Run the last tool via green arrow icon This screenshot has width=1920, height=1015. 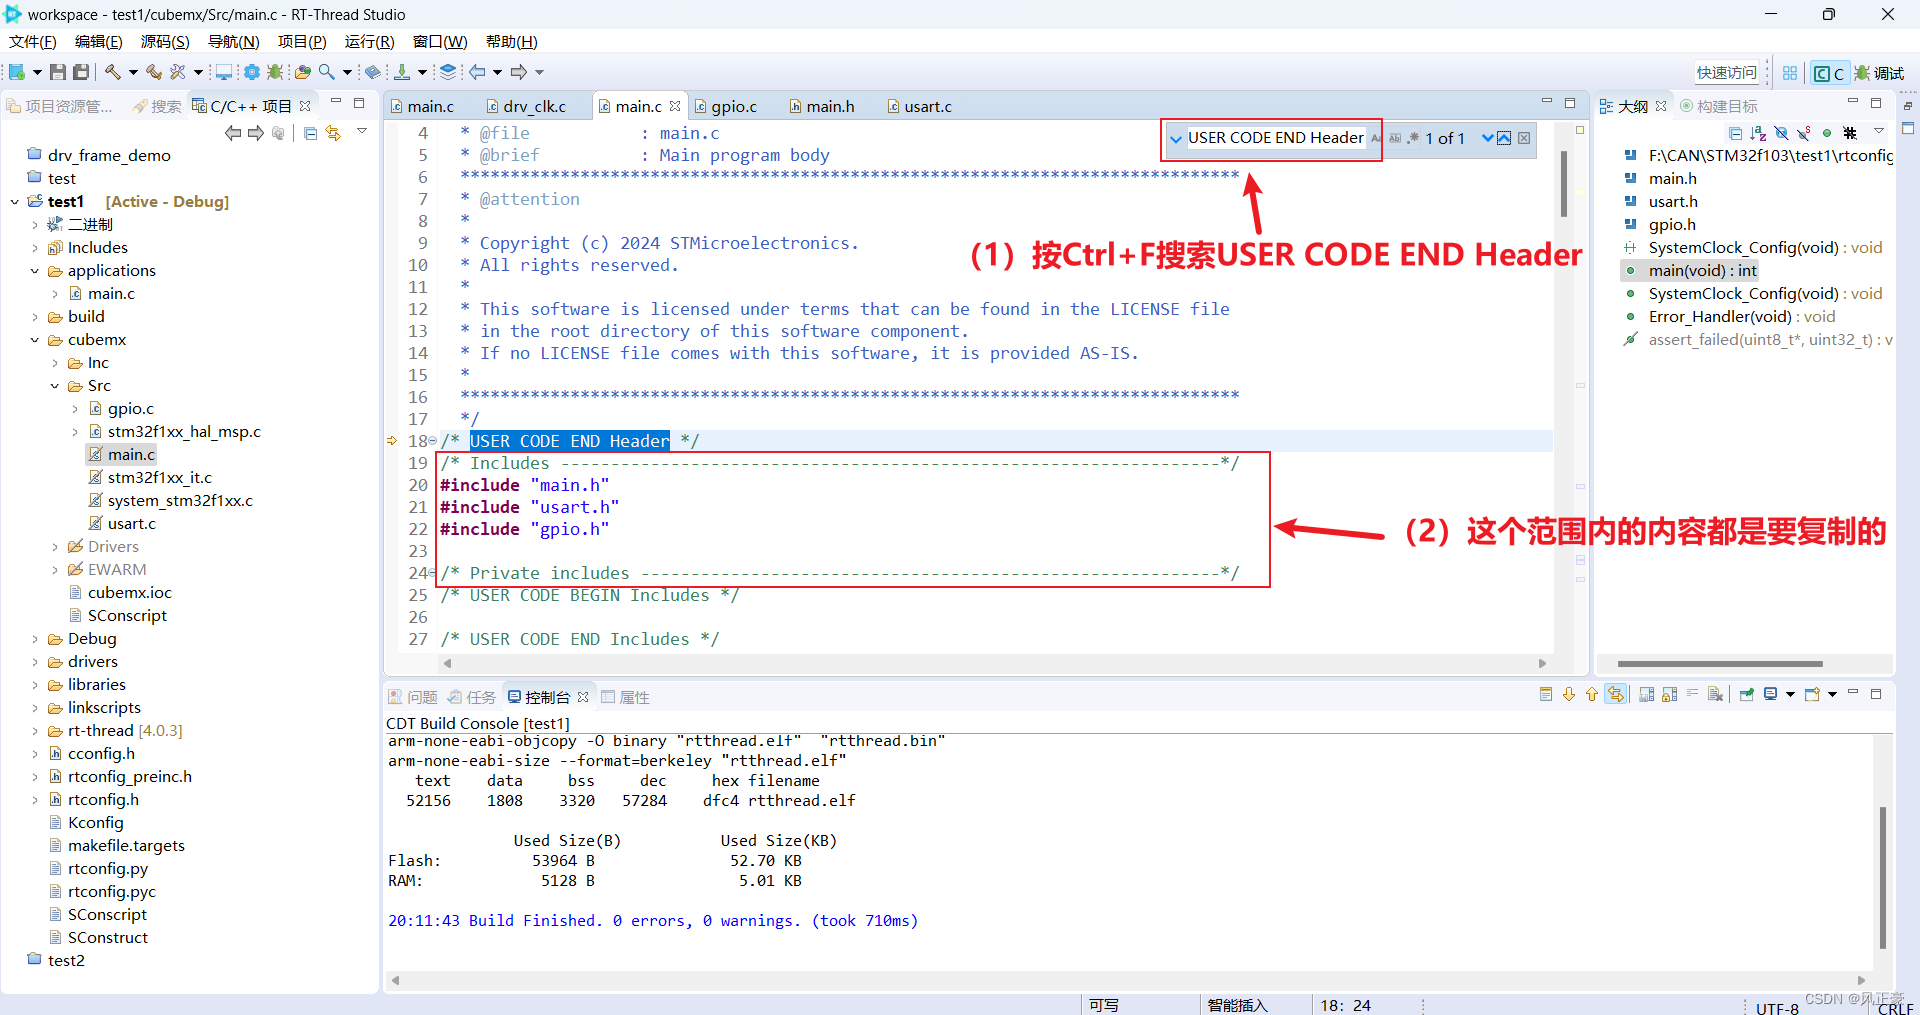(402, 71)
